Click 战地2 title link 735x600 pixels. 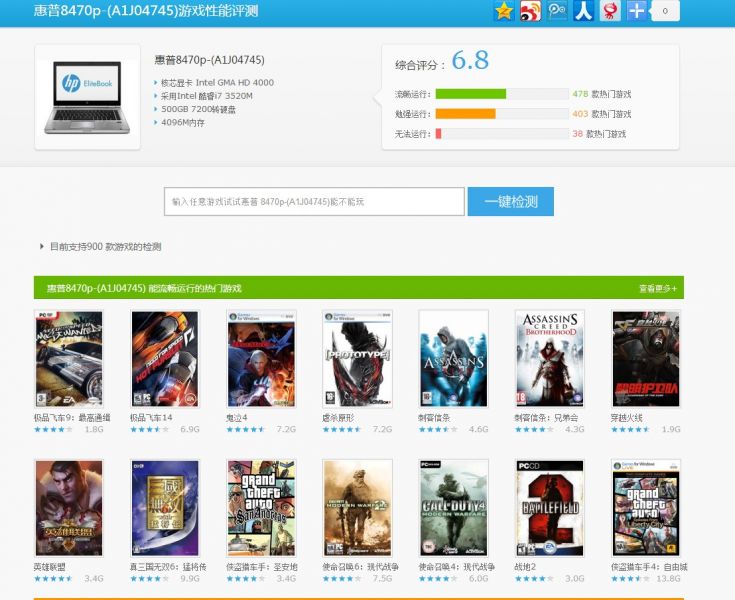[x=525, y=567]
